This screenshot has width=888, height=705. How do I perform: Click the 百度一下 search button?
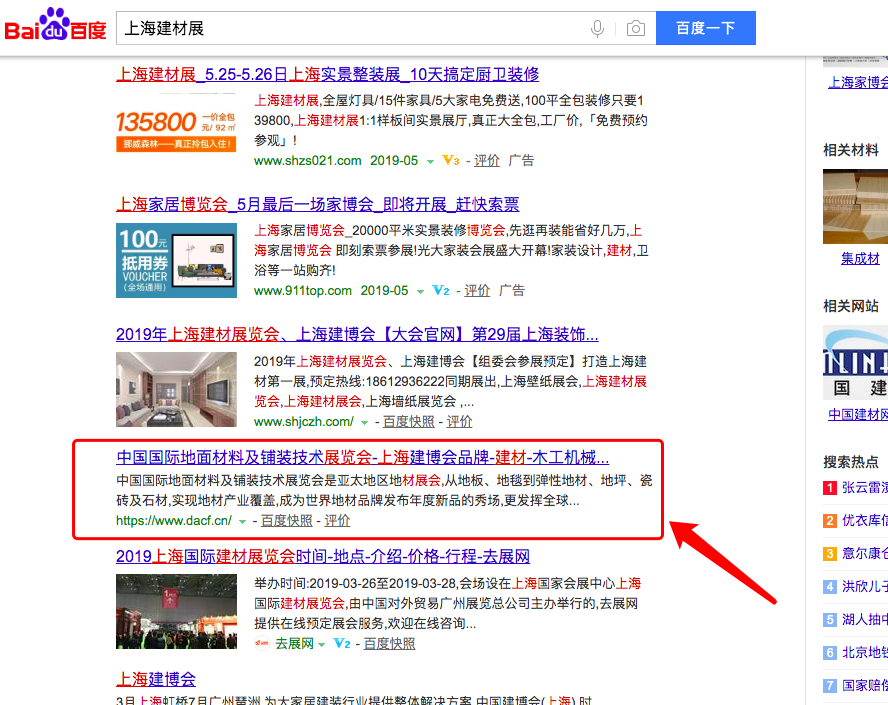coord(706,28)
